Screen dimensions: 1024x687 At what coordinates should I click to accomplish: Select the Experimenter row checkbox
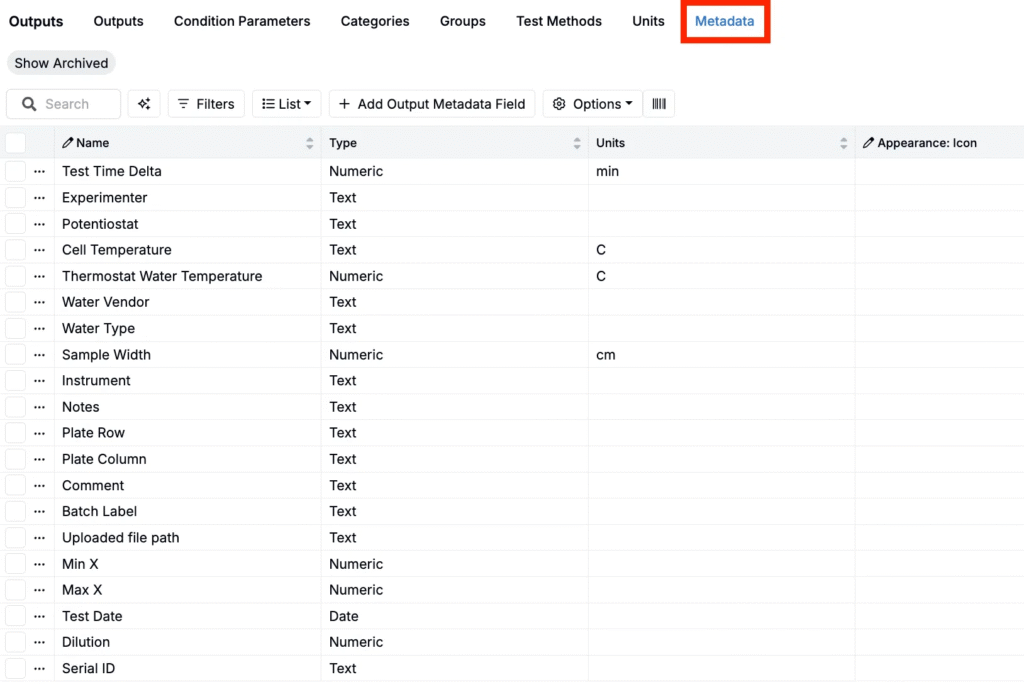(x=16, y=198)
